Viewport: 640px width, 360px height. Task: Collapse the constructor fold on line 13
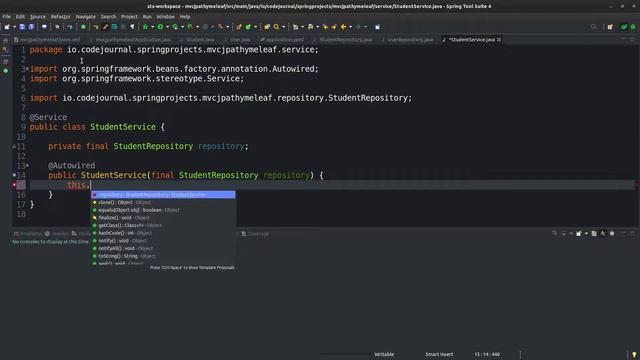(27, 166)
